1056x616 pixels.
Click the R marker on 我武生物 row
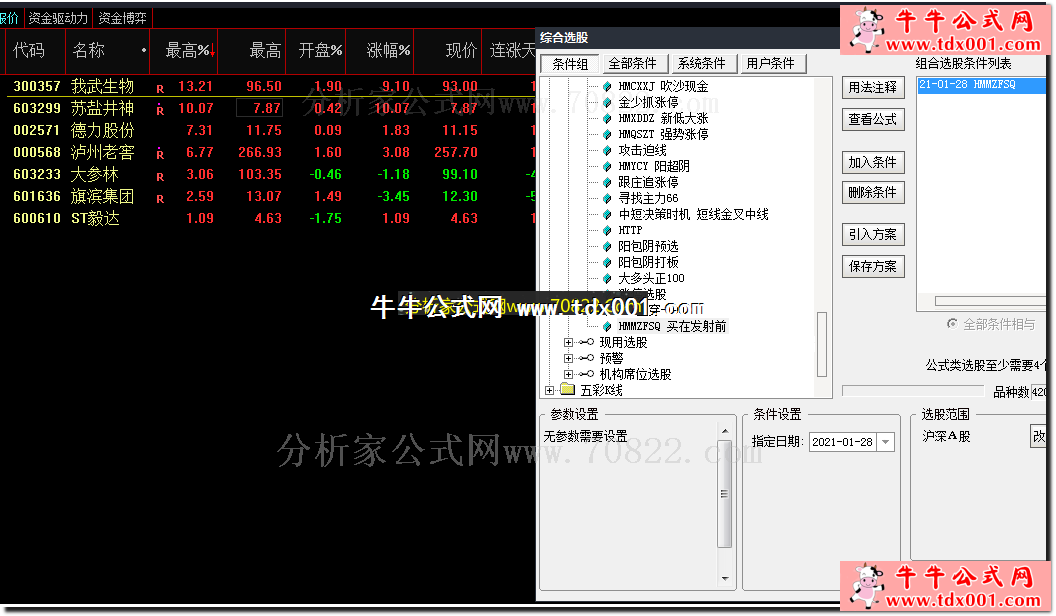point(160,88)
